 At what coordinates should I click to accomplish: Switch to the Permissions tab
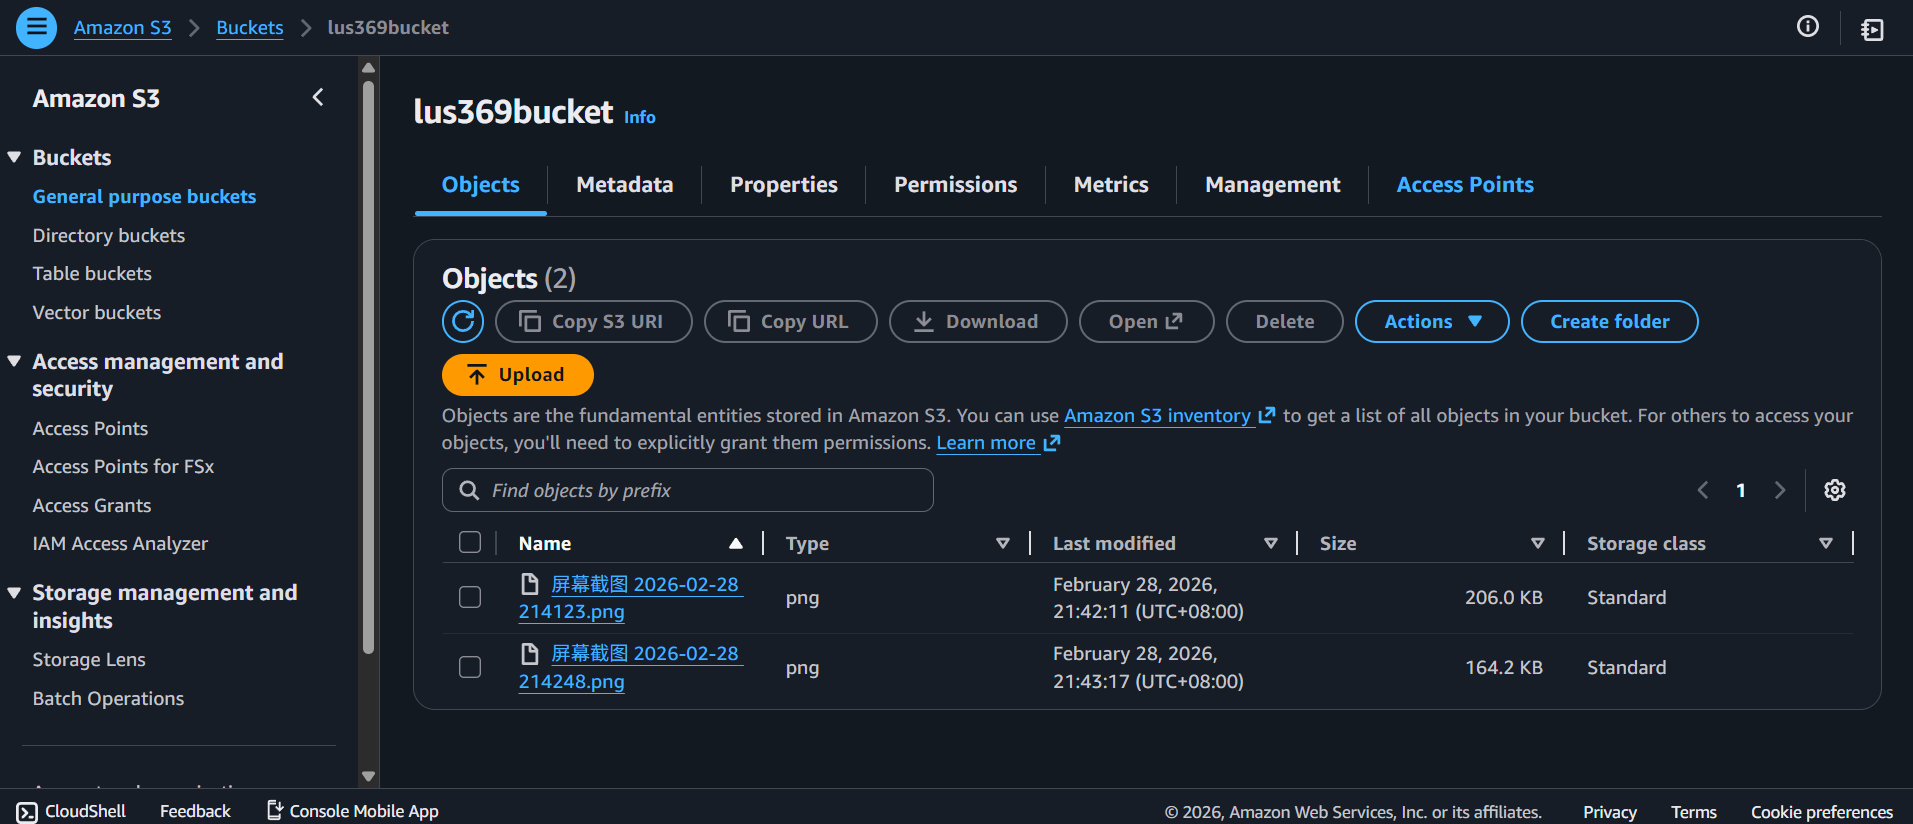click(955, 185)
